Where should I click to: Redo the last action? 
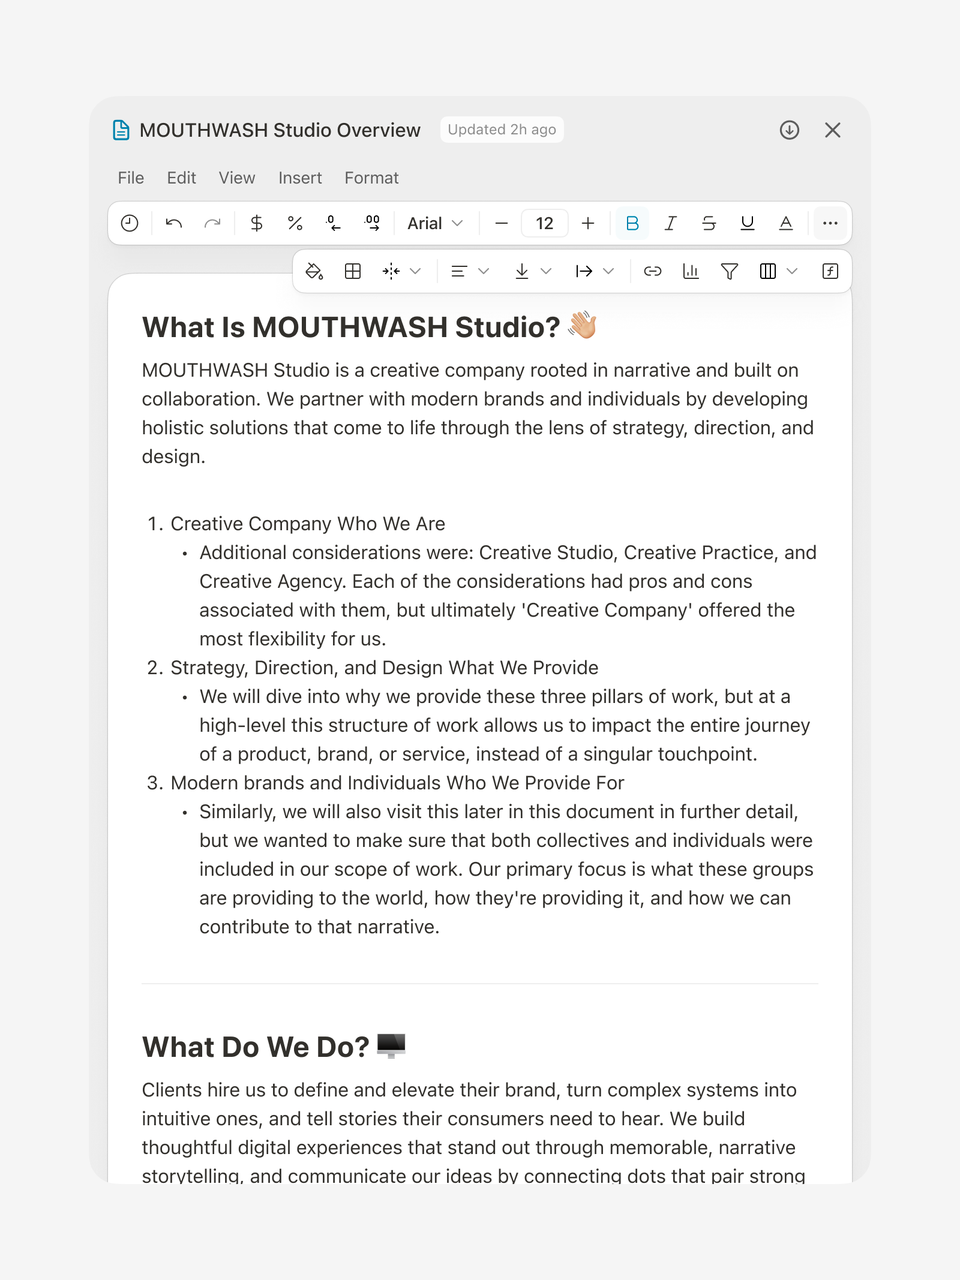pos(212,223)
